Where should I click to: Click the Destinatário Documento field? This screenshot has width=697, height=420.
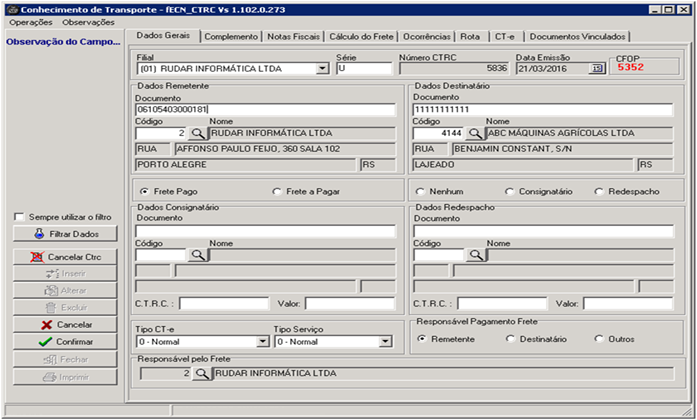[543, 109]
